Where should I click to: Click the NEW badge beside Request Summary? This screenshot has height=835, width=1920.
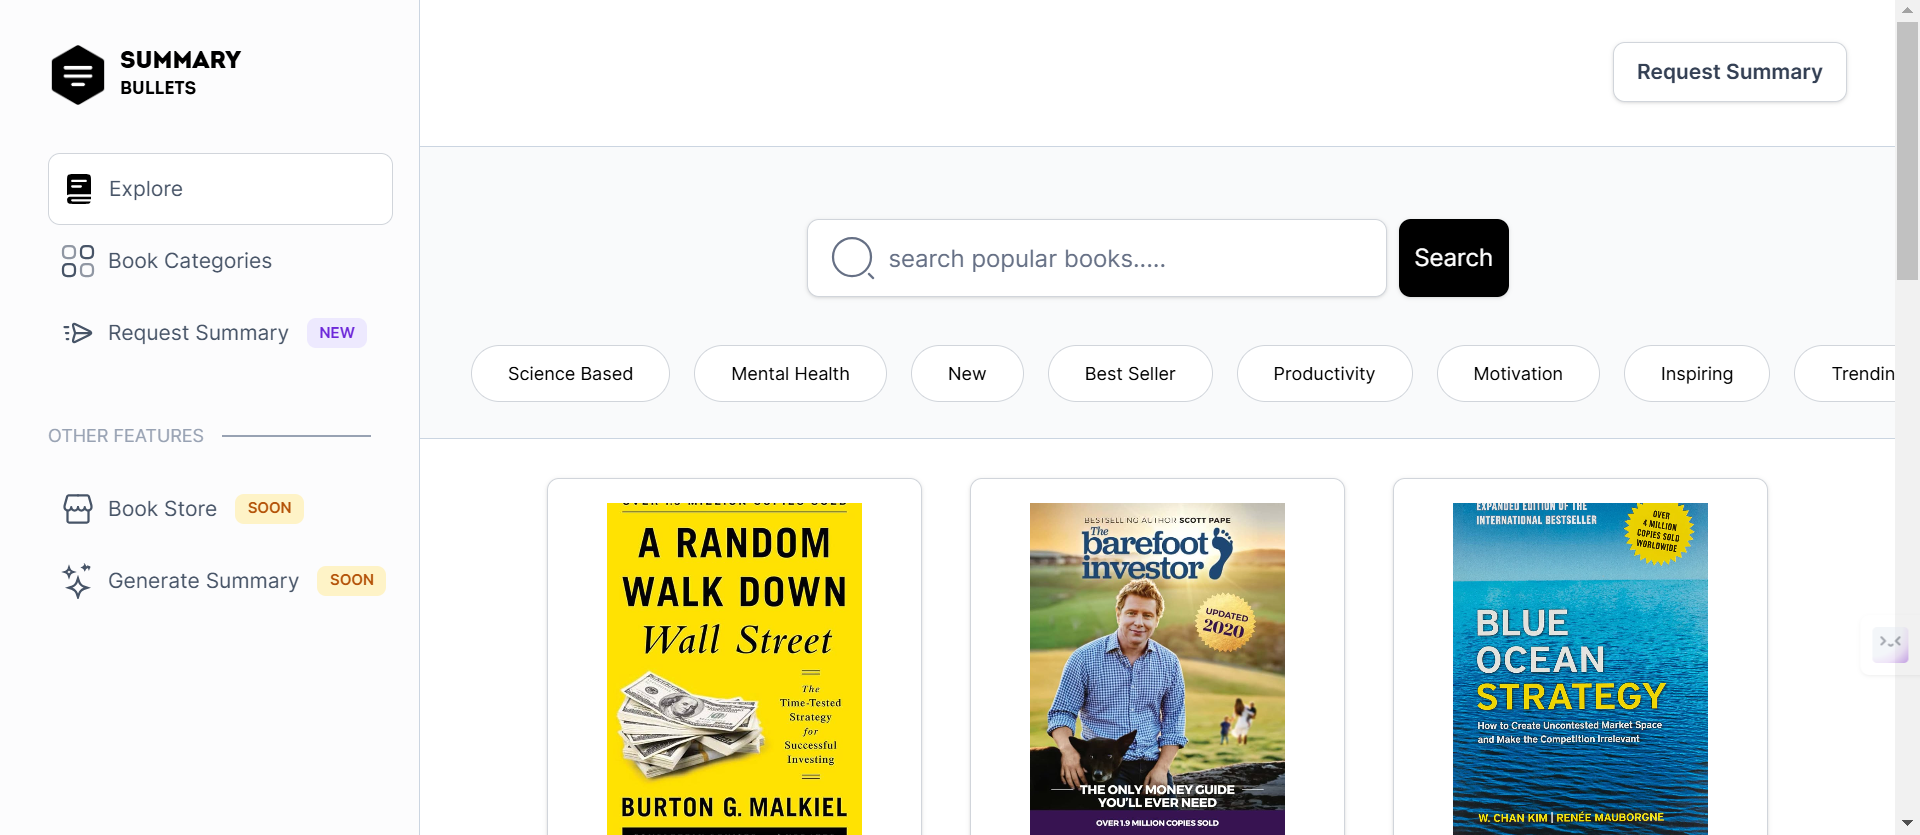337,333
